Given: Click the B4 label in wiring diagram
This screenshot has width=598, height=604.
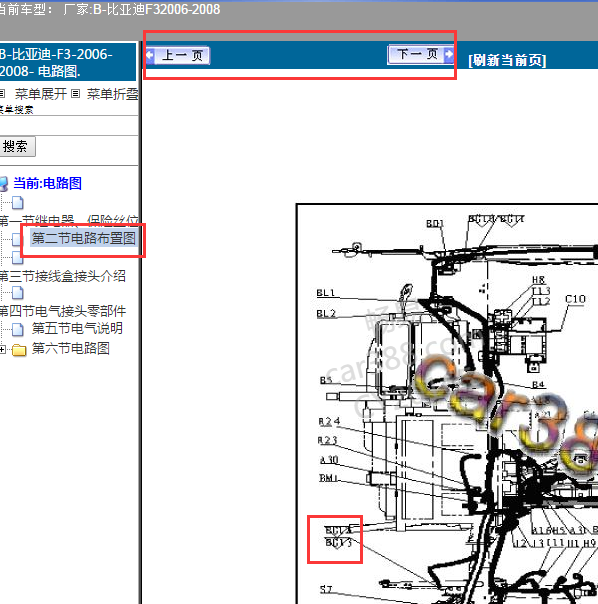Looking at the screenshot, I should pos(538,384).
